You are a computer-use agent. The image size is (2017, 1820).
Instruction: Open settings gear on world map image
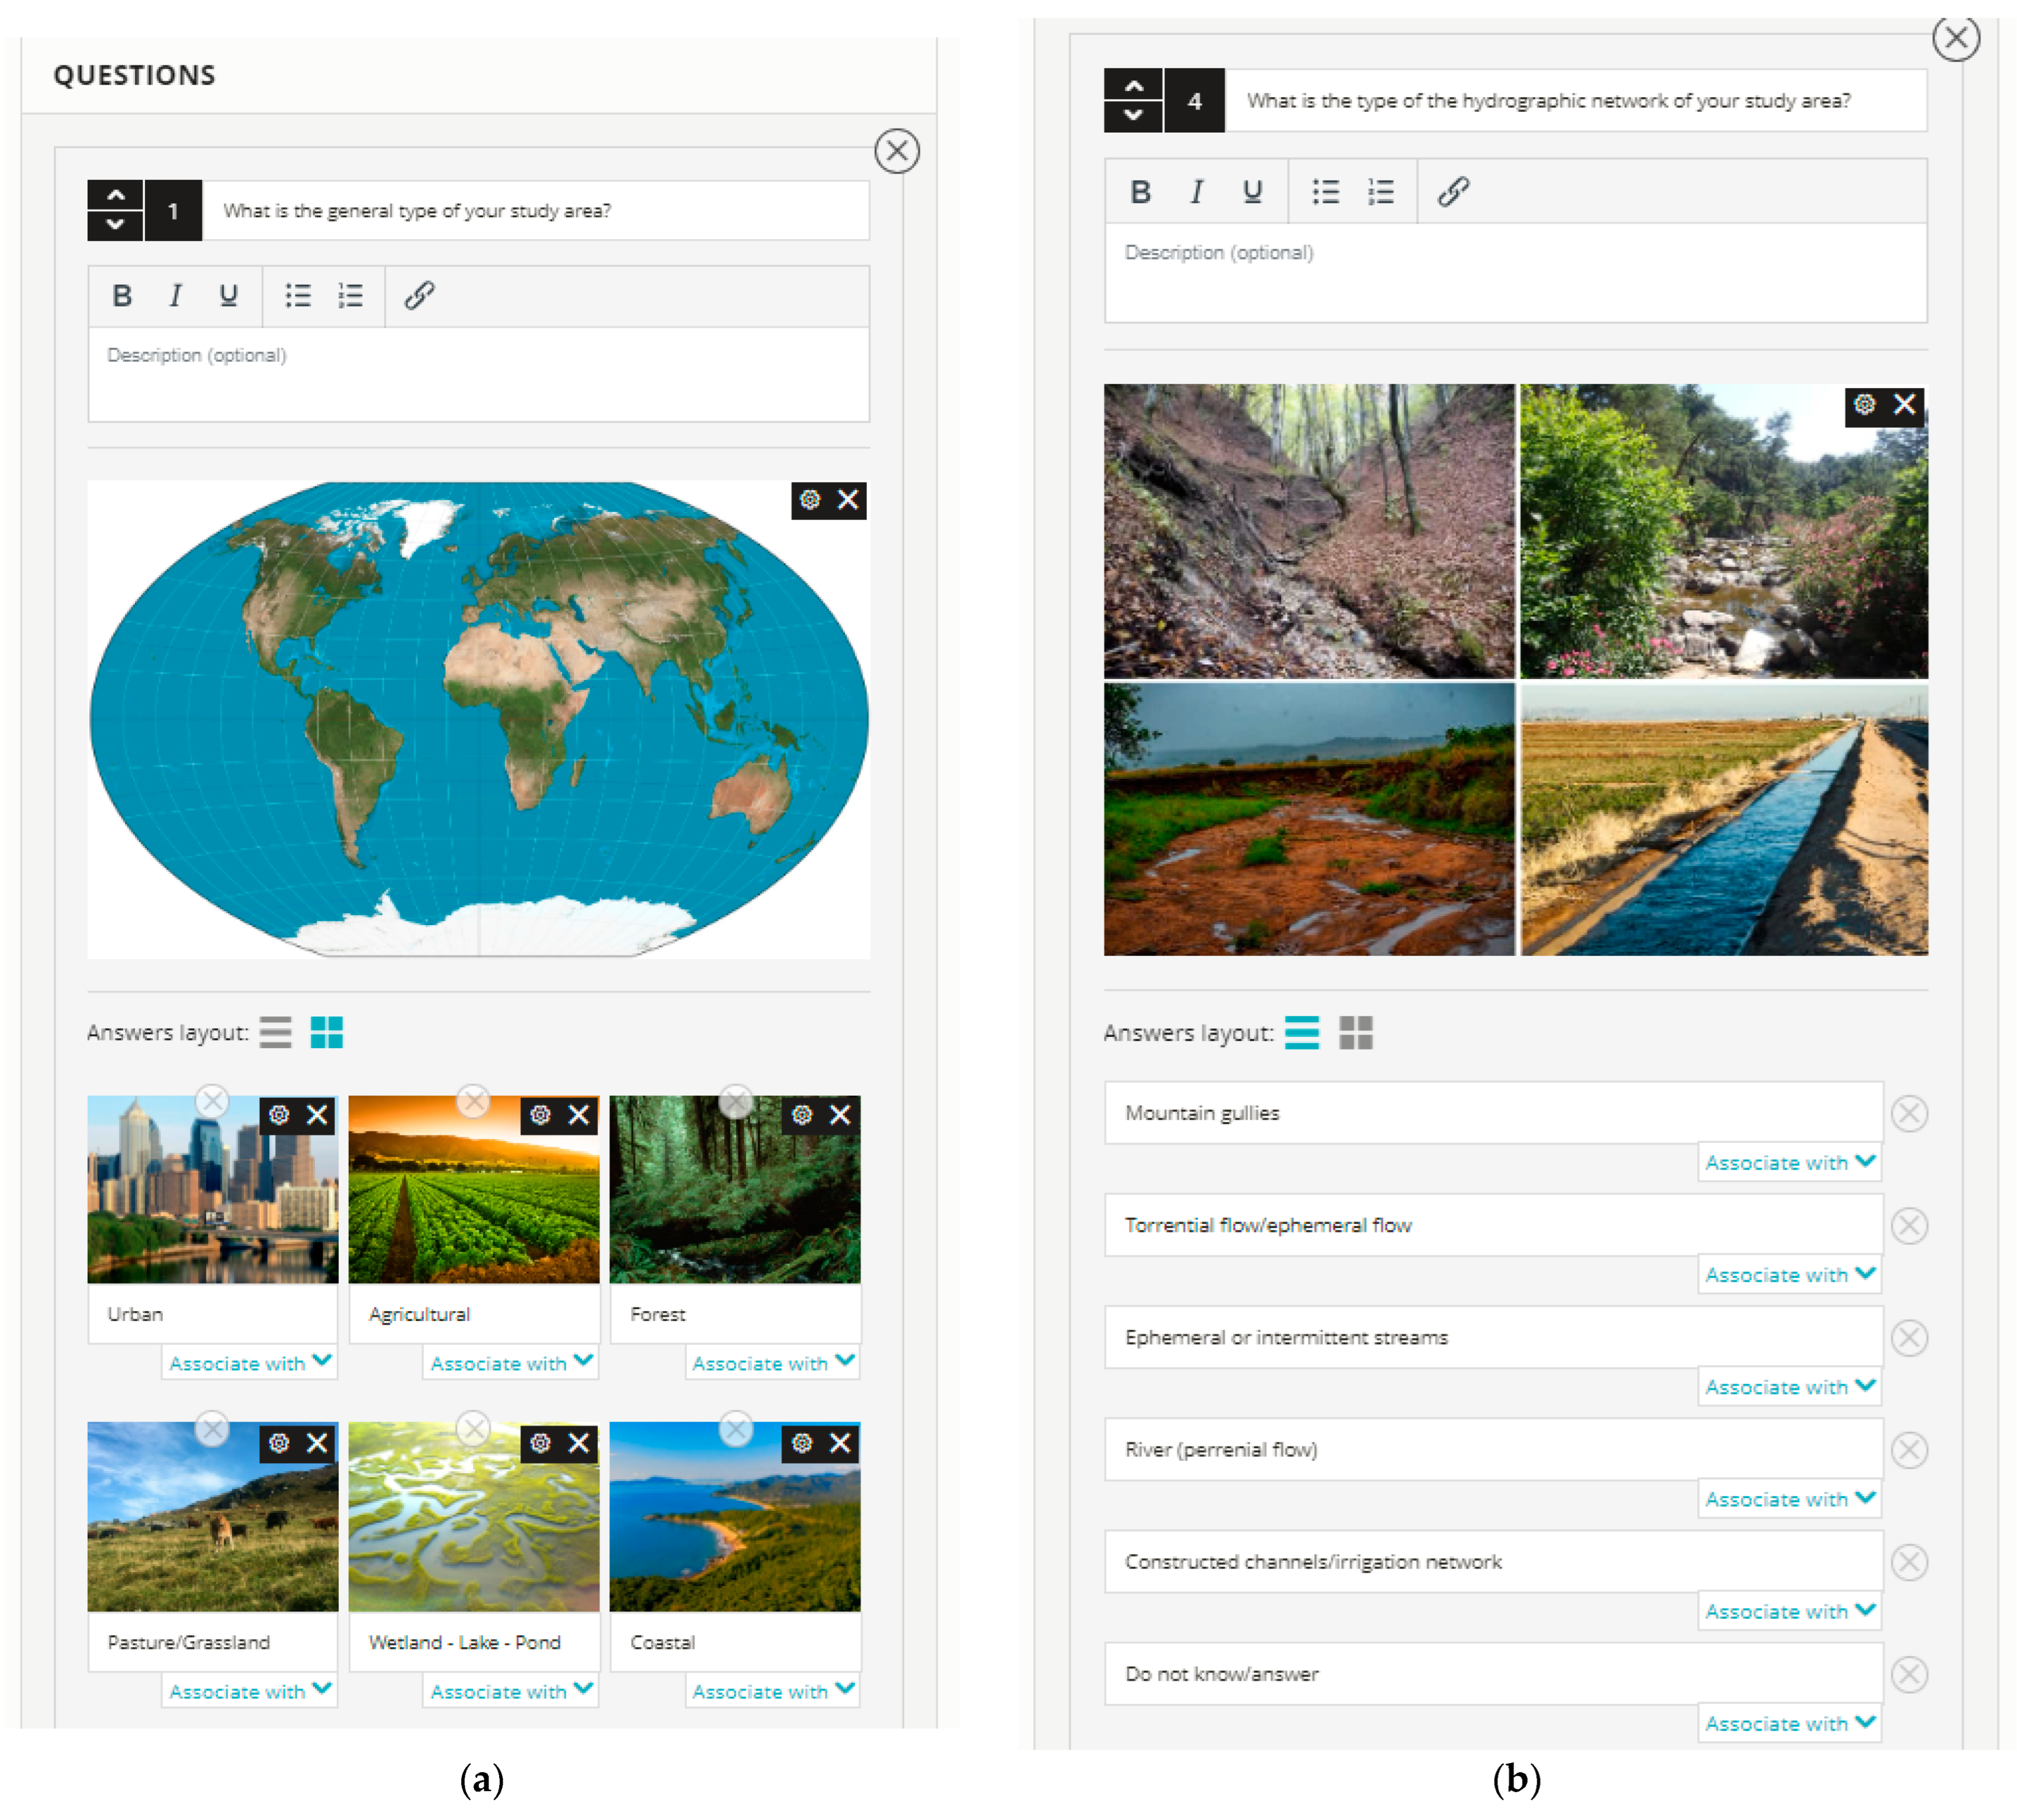(810, 500)
